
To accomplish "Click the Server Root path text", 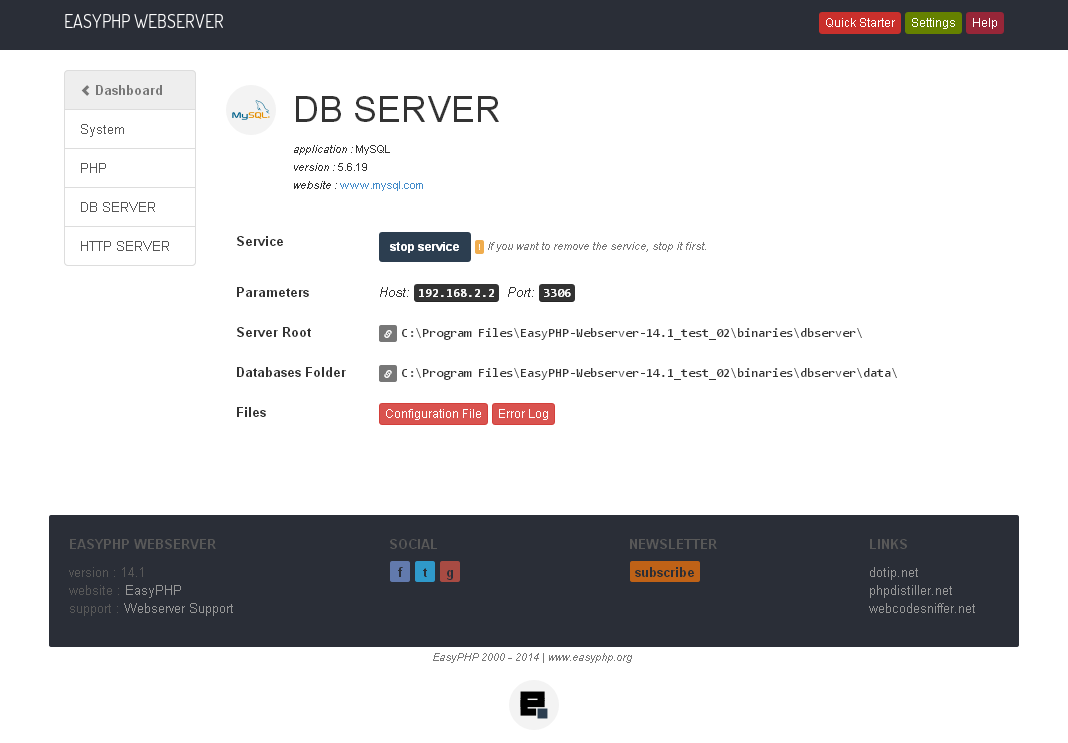I will pyautogui.click(x=631, y=333).
